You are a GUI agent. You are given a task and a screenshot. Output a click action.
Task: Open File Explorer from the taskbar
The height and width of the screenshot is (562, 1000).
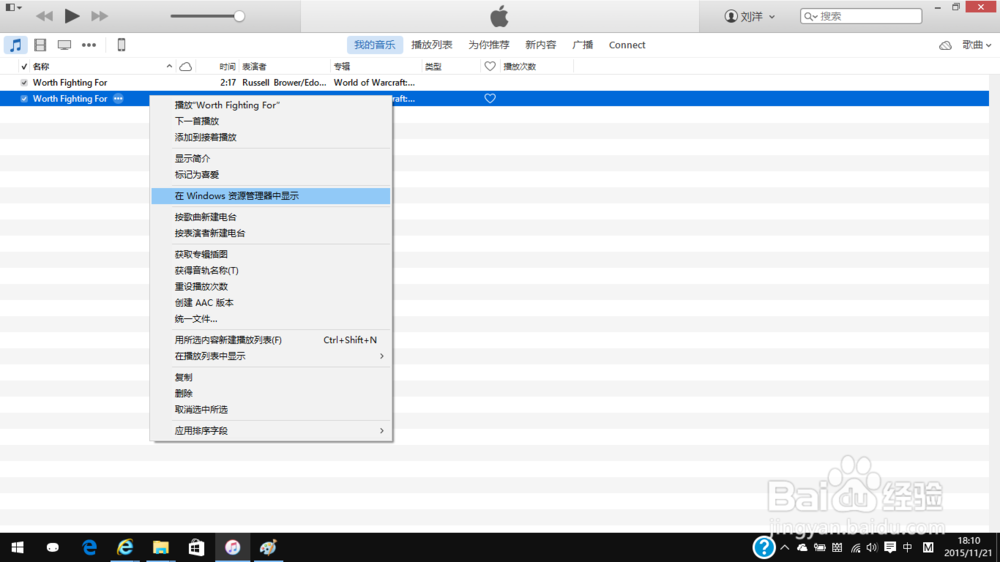161,547
